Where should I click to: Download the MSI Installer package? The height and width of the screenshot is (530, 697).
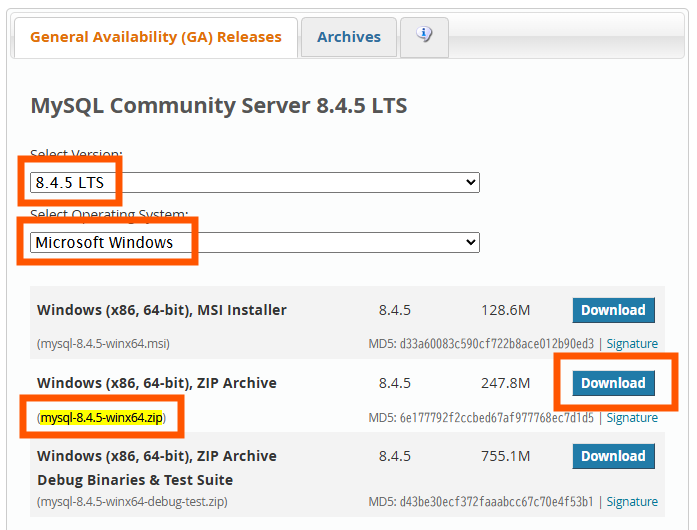(x=613, y=310)
